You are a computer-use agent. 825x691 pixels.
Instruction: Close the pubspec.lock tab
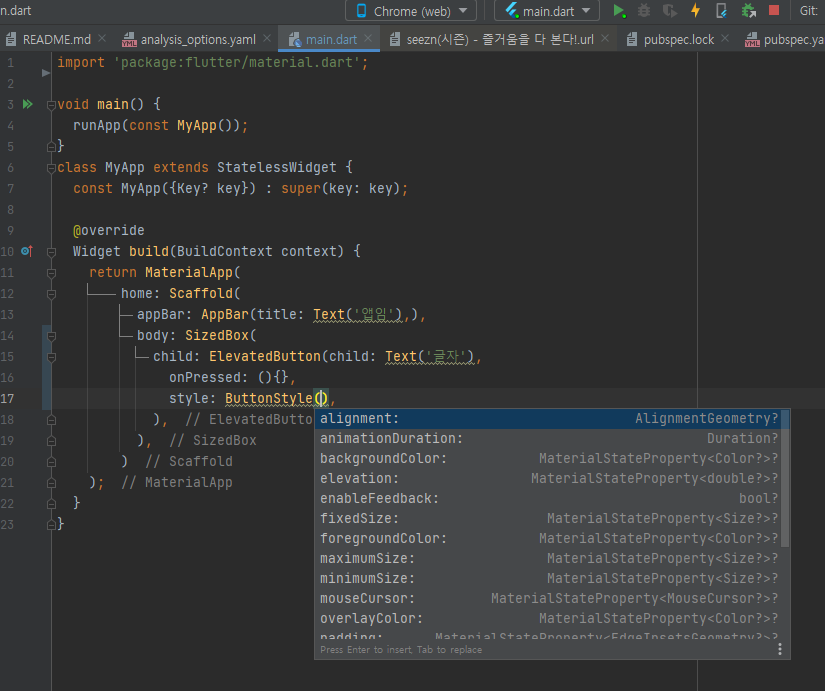725,38
